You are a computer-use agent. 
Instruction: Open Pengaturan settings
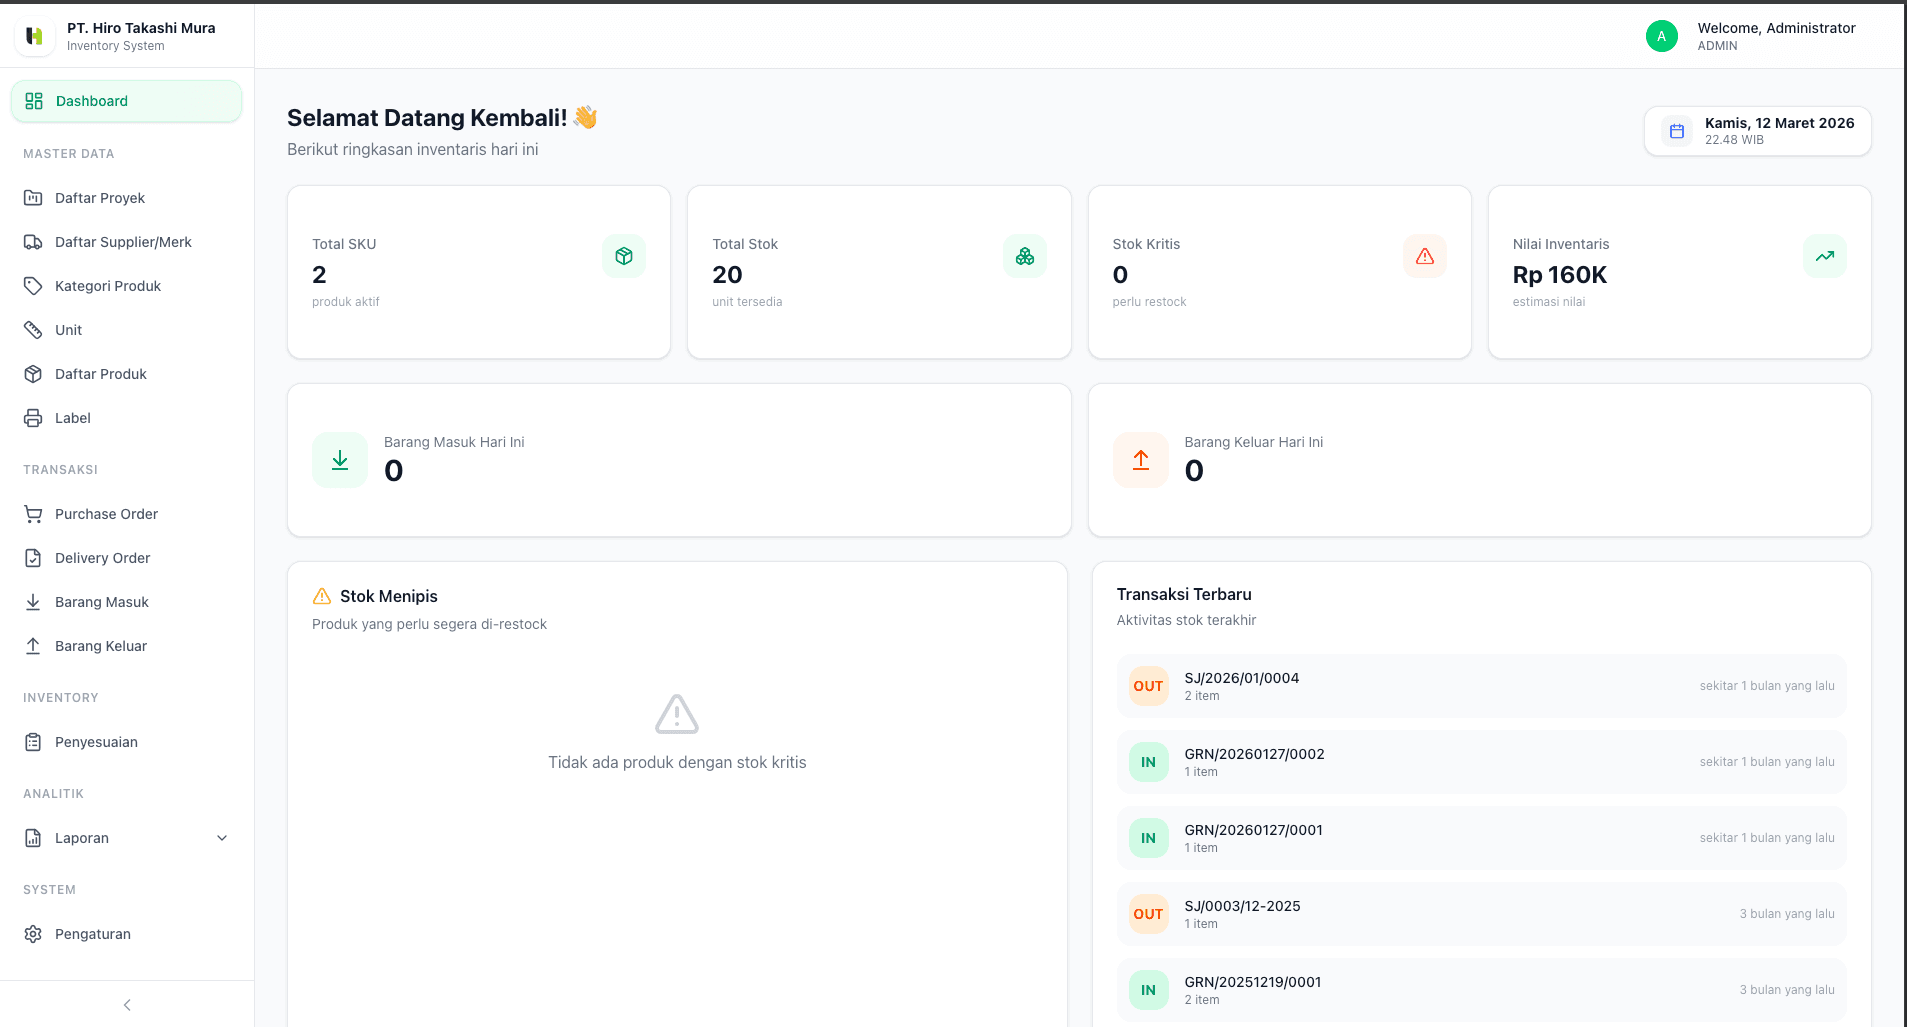pos(93,934)
